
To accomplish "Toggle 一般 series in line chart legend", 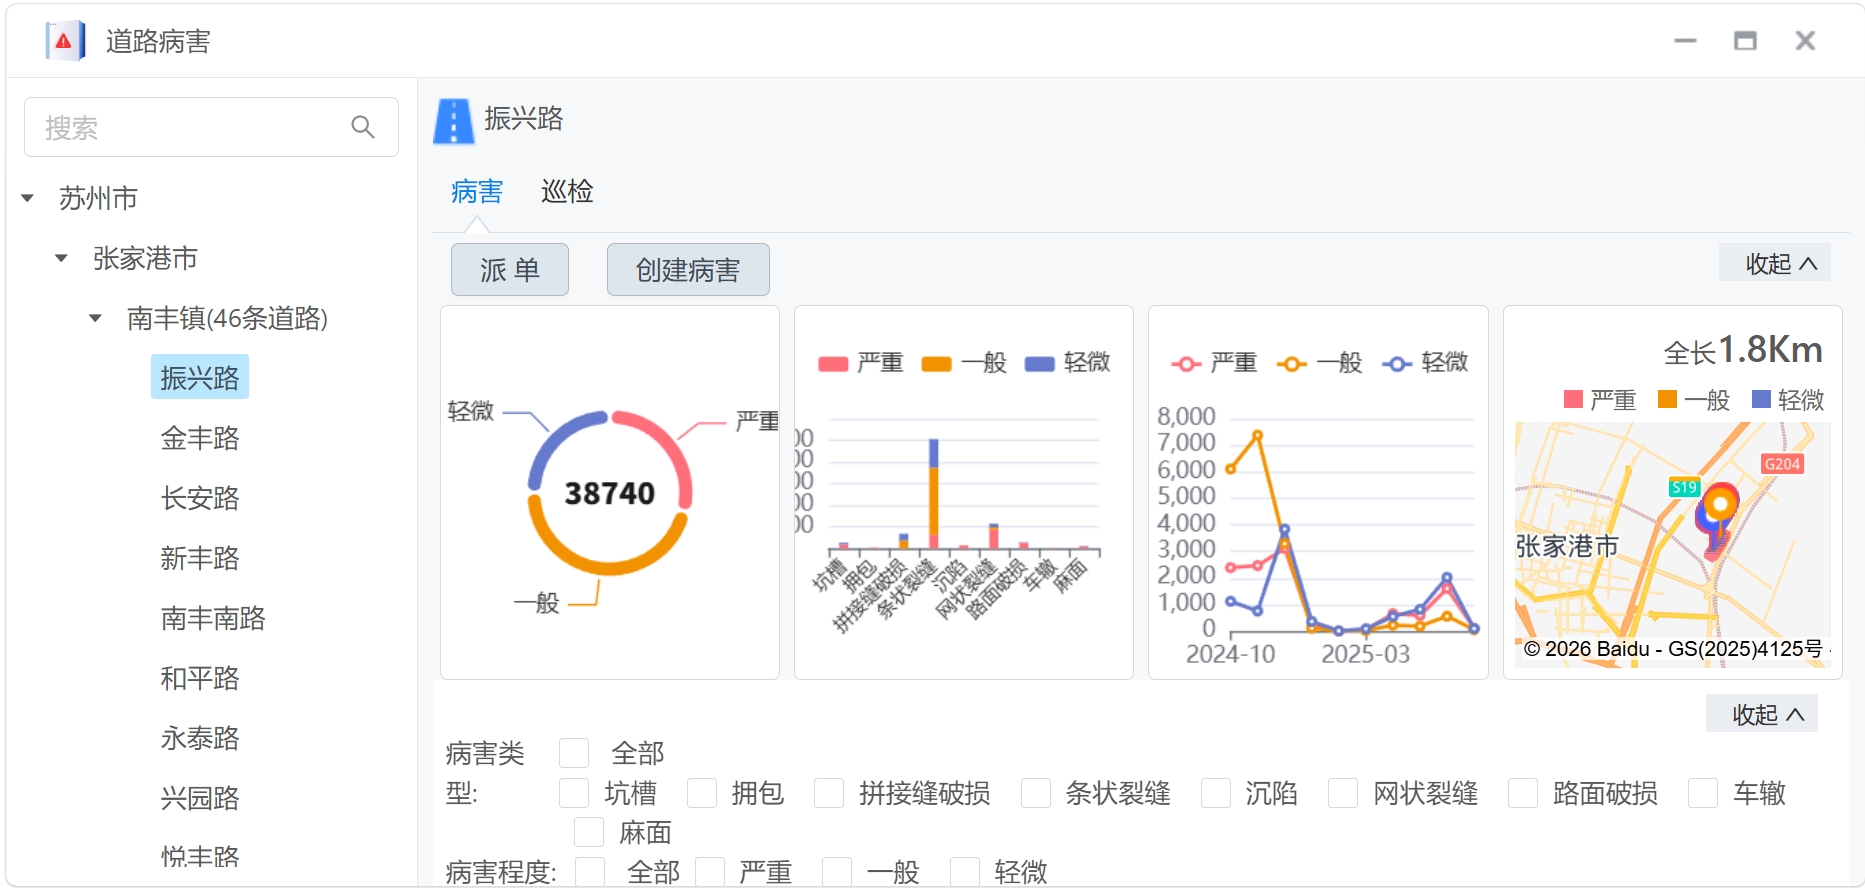I will [1320, 363].
